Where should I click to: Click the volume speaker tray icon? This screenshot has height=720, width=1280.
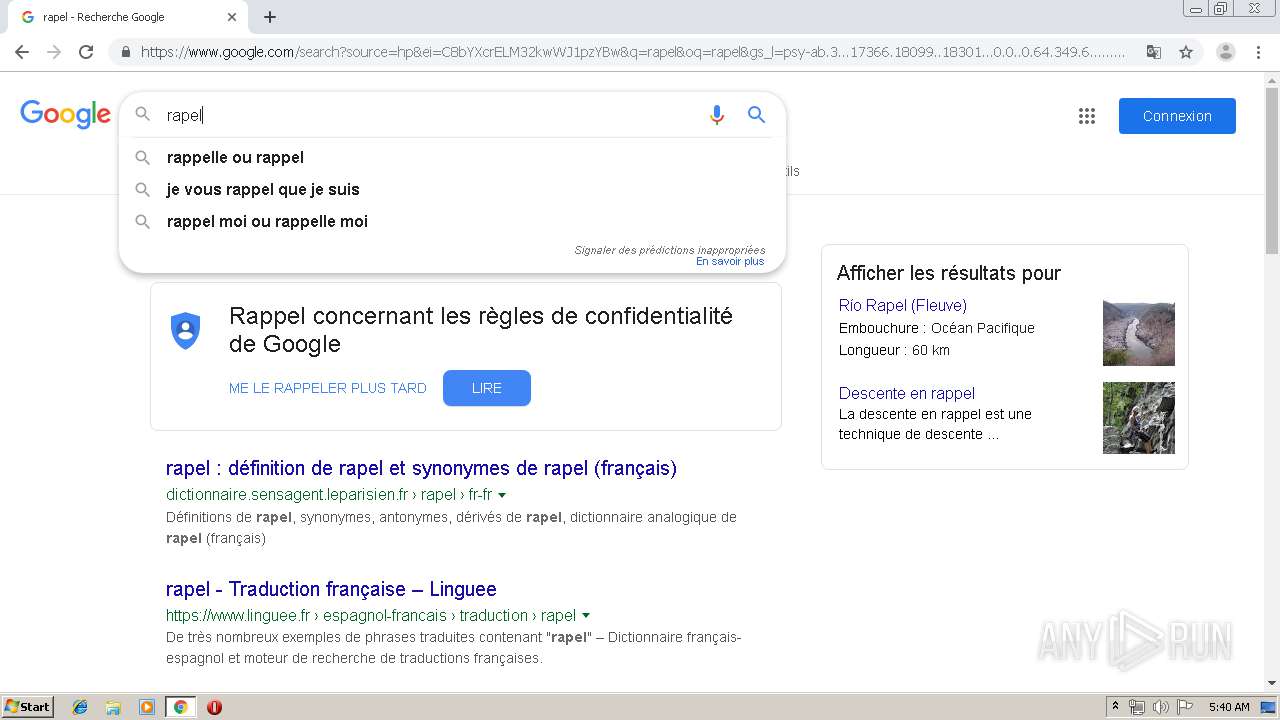coord(1160,707)
